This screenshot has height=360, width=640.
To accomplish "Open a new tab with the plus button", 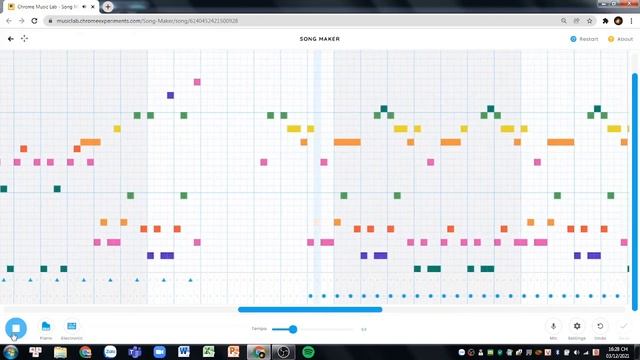I will [x=108, y=7].
